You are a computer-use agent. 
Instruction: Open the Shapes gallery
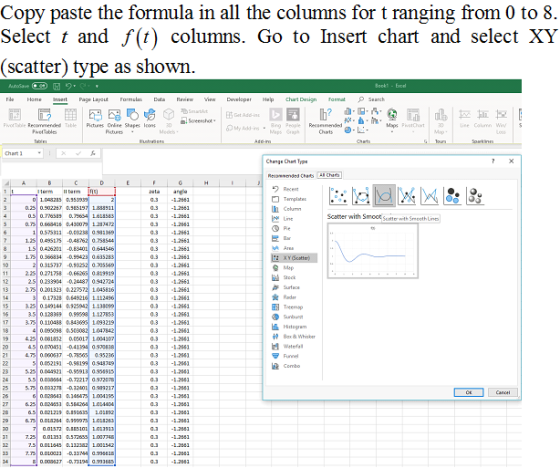(132, 120)
